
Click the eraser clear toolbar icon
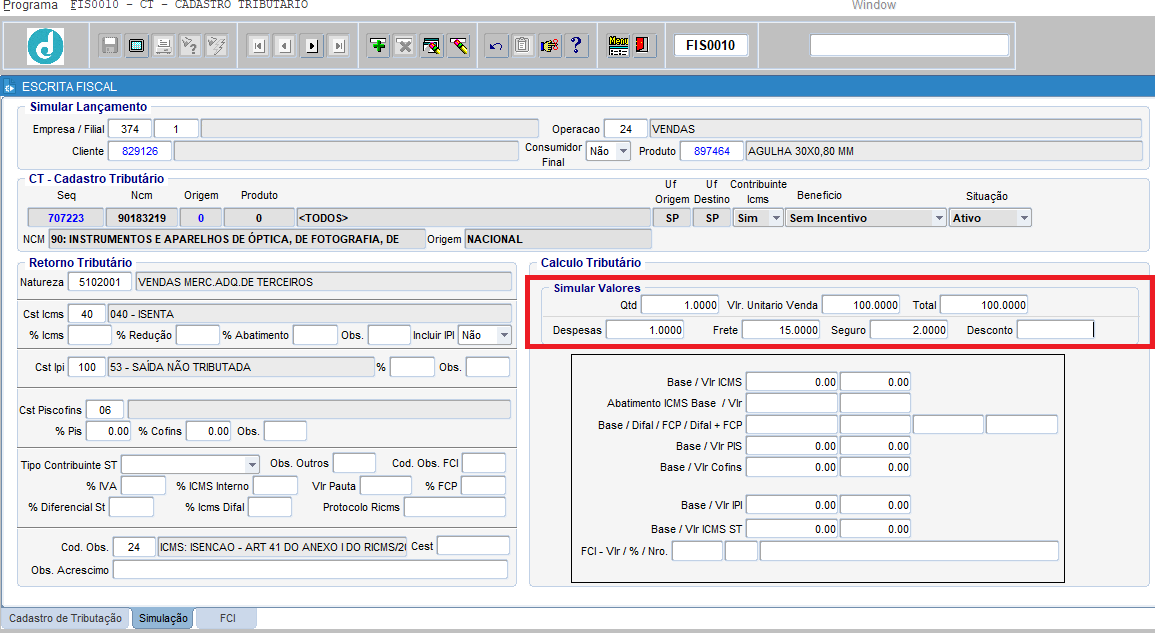click(458, 46)
